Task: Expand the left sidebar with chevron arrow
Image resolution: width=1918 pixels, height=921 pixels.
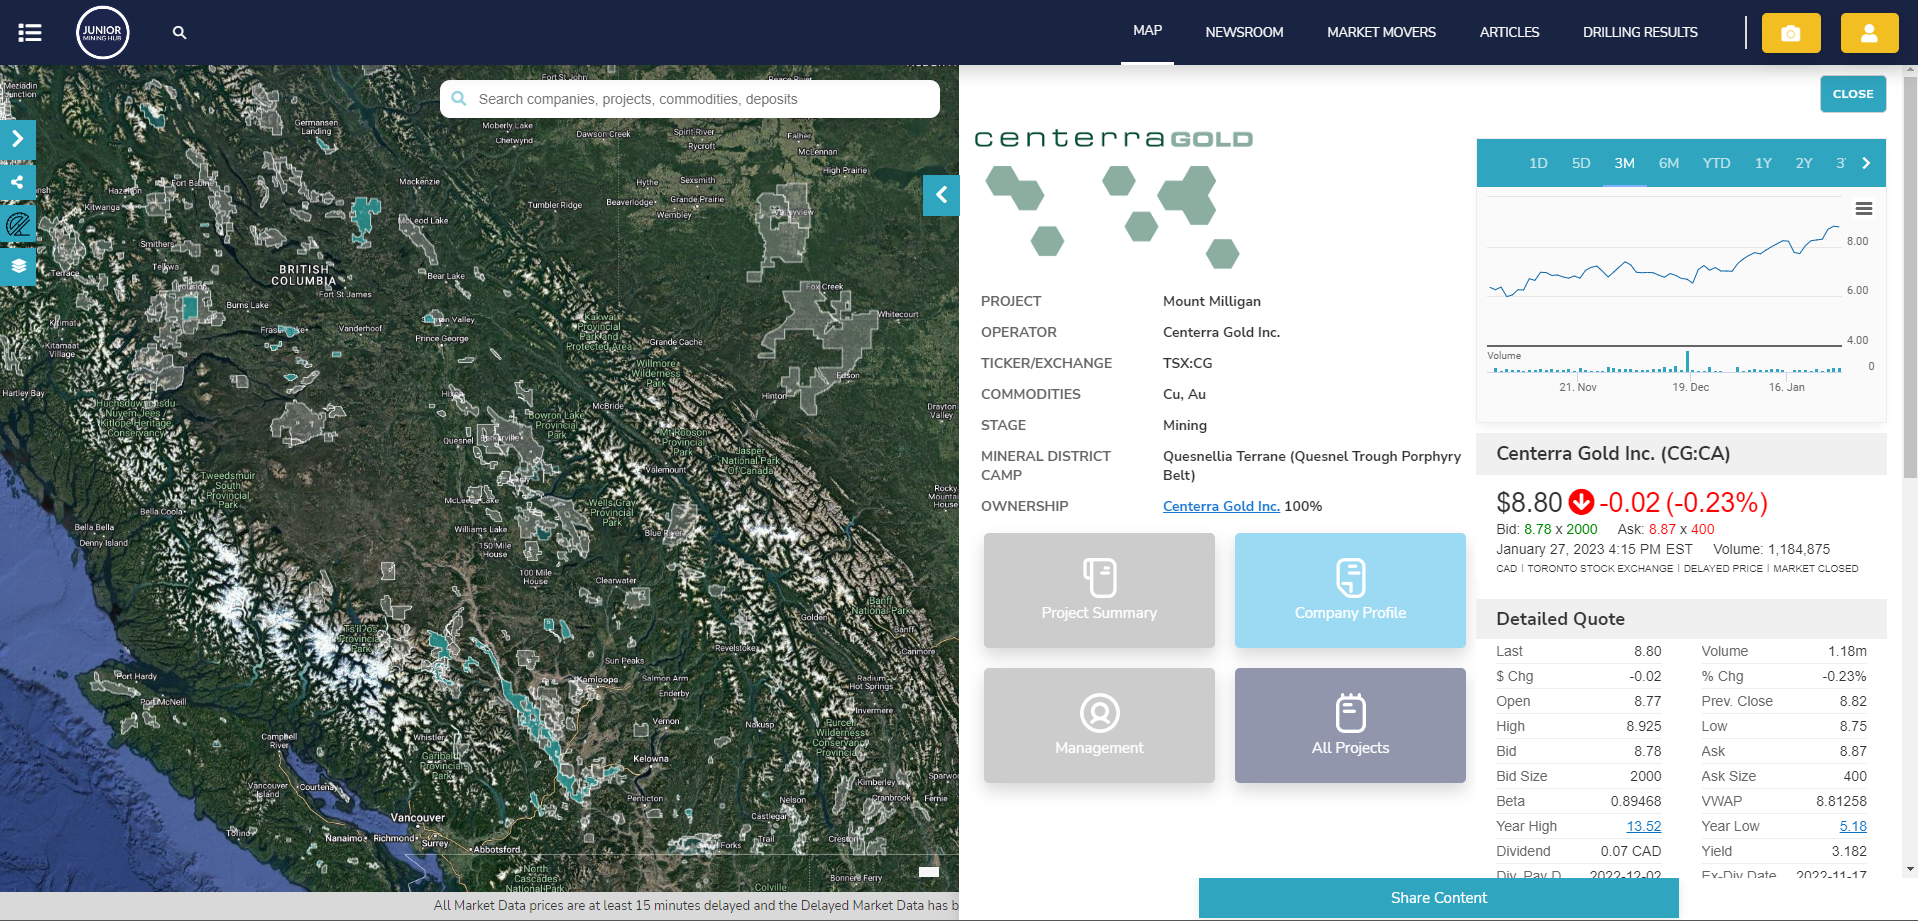Action: point(18,140)
